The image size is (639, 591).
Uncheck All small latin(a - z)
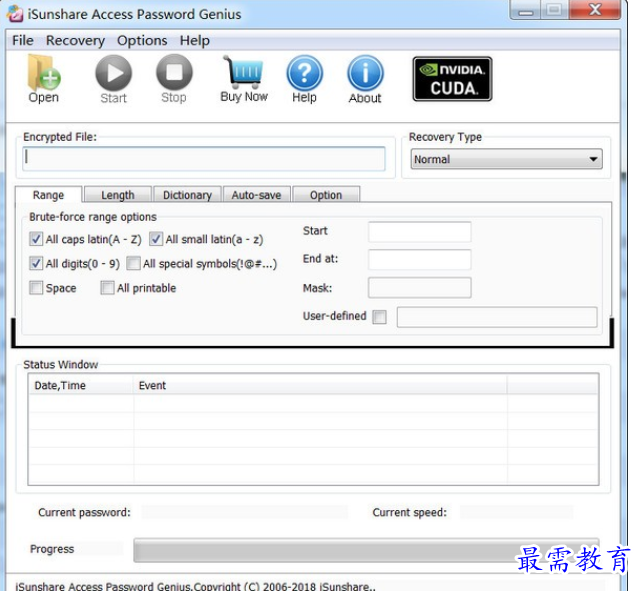pyautogui.click(x=156, y=239)
